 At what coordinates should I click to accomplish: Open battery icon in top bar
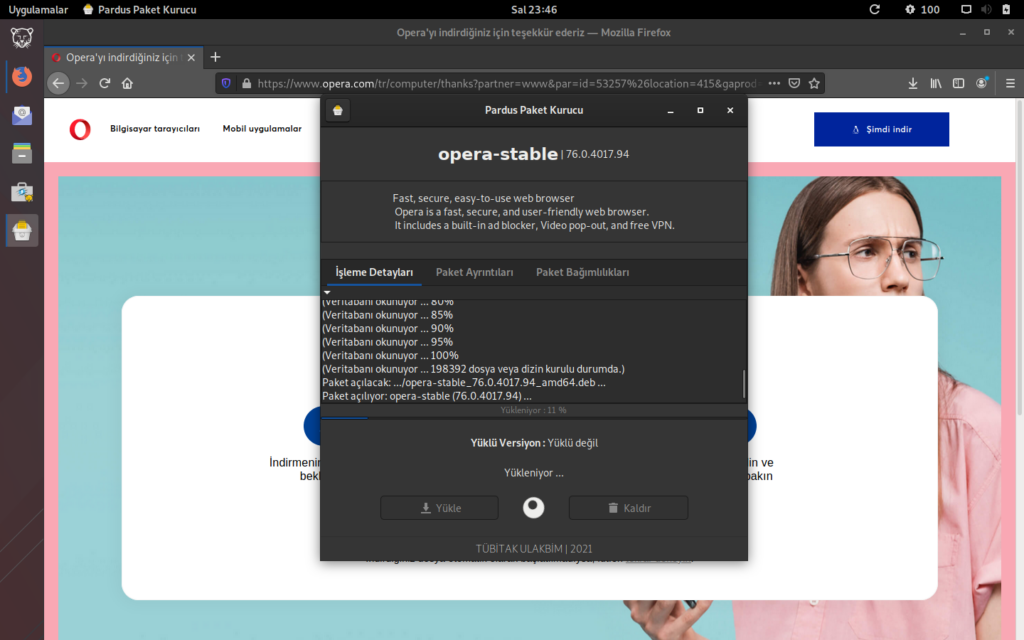(1006, 9)
